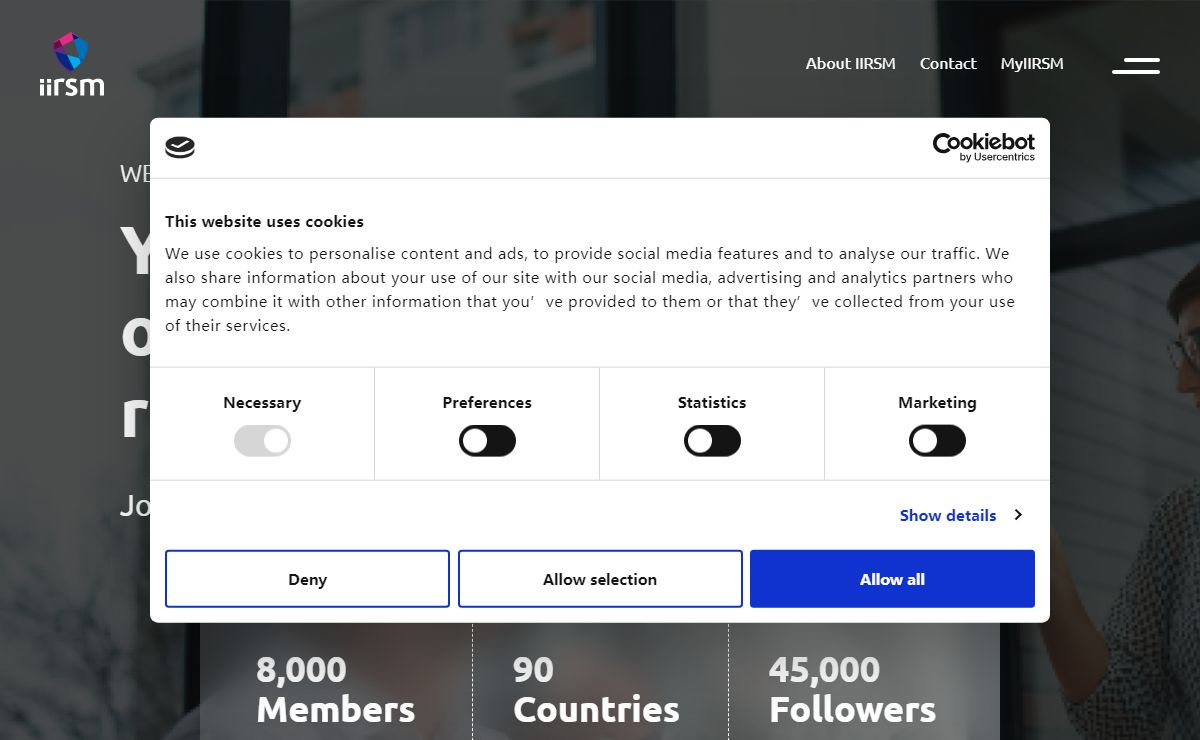Click the This website uses cookies heading
Viewport: 1200px width, 740px height.
coord(264,221)
